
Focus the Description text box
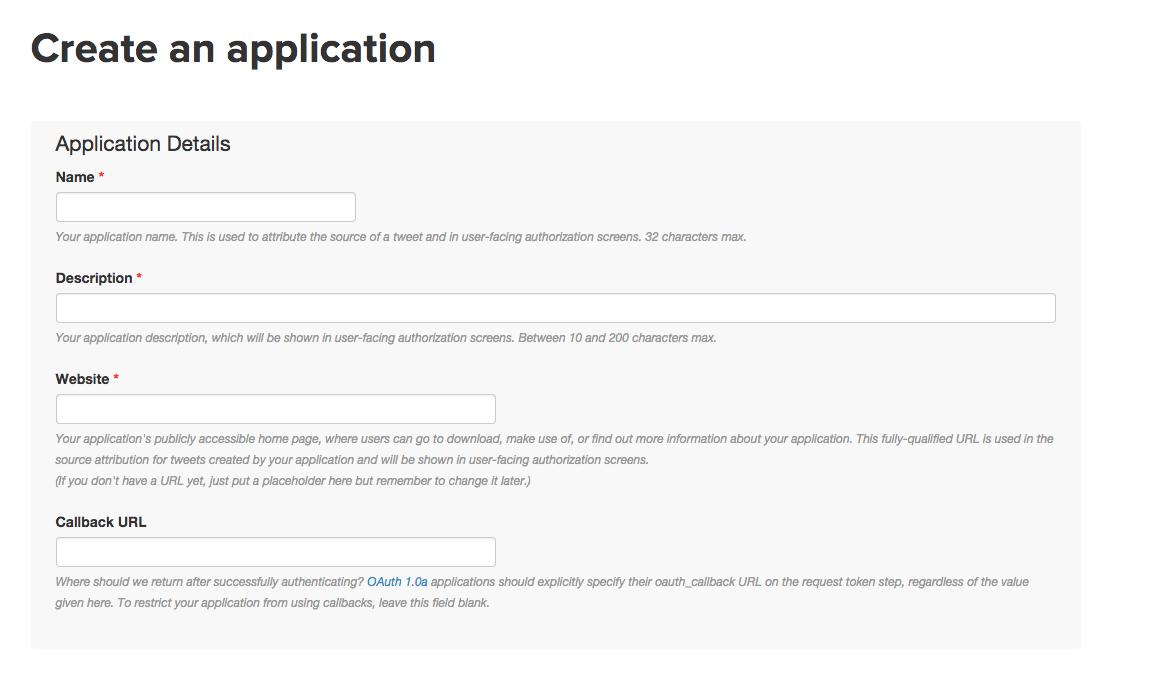(555, 308)
